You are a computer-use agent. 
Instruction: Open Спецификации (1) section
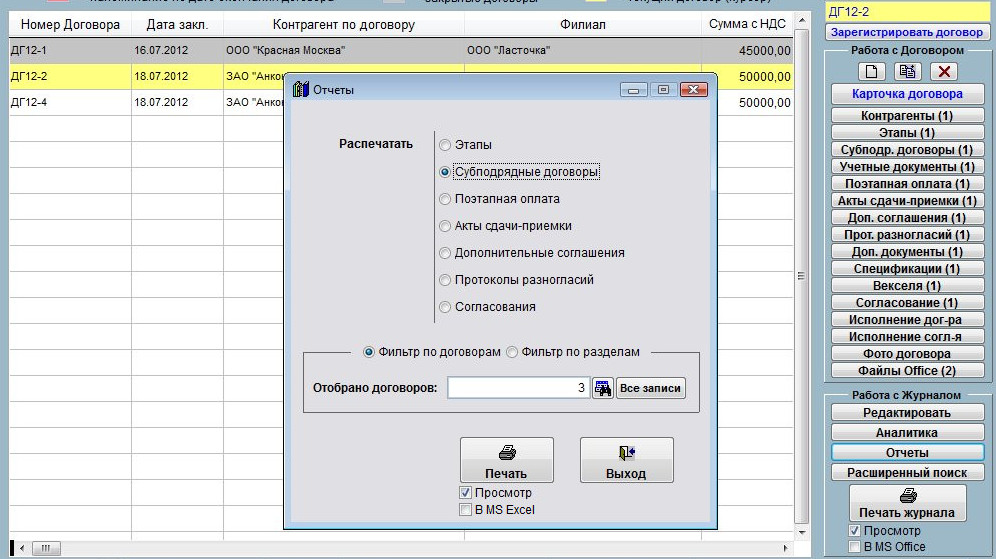pos(907,269)
